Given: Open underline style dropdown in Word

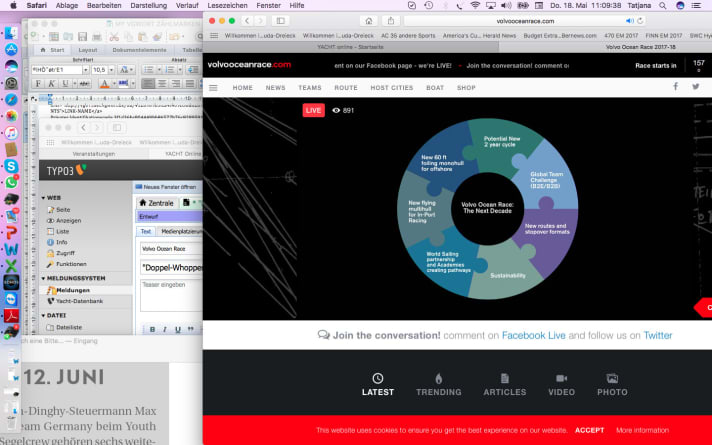Looking at the screenshot, I should [x=74, y=84].
